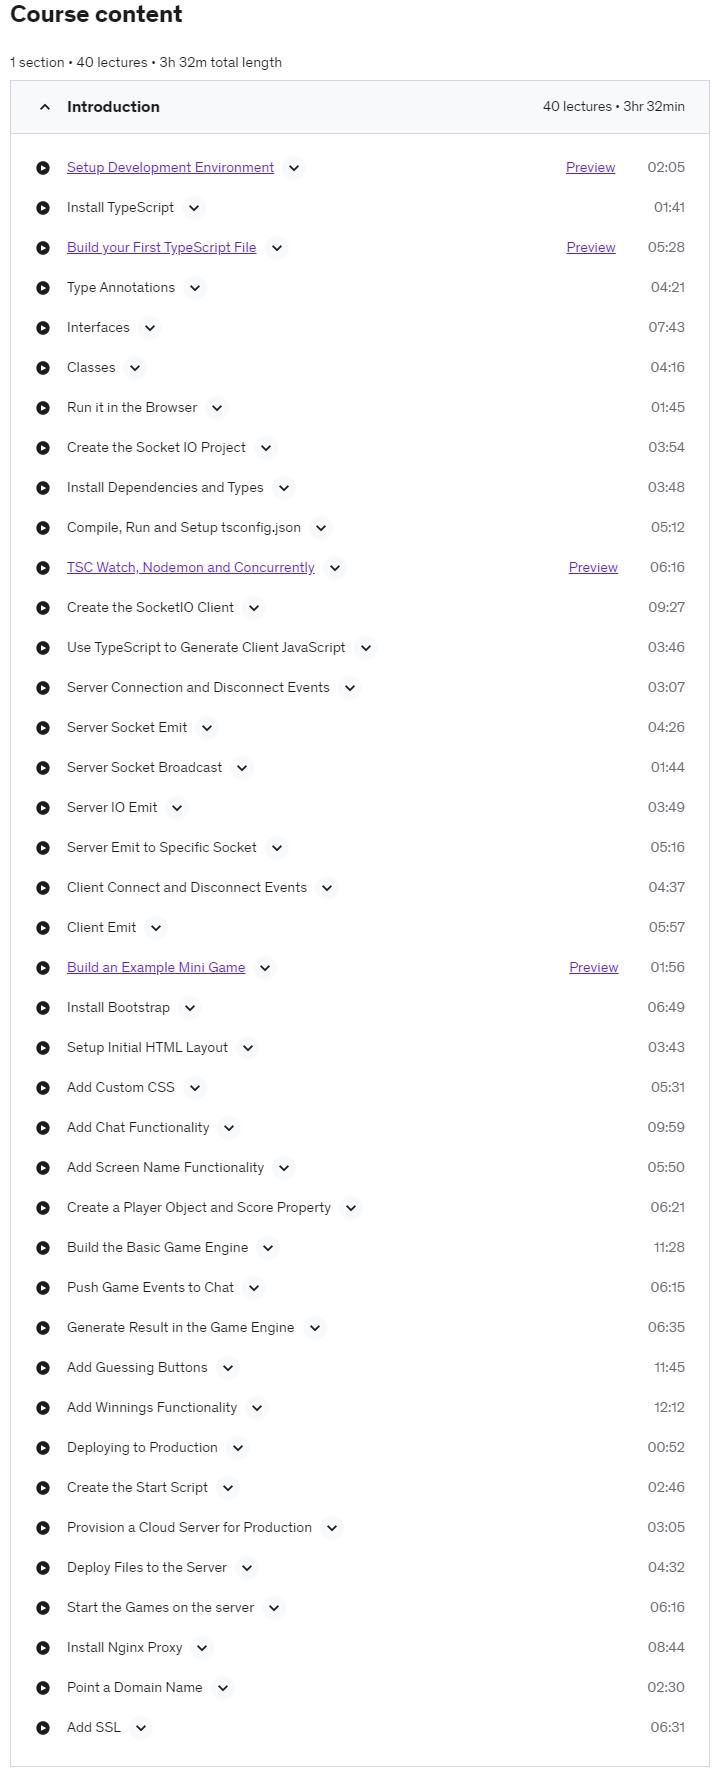Image resolution: width=719 pixels, height=1775 pixels.
Task: Expand details chevron for Classes lecture
Action: [135, 368]
